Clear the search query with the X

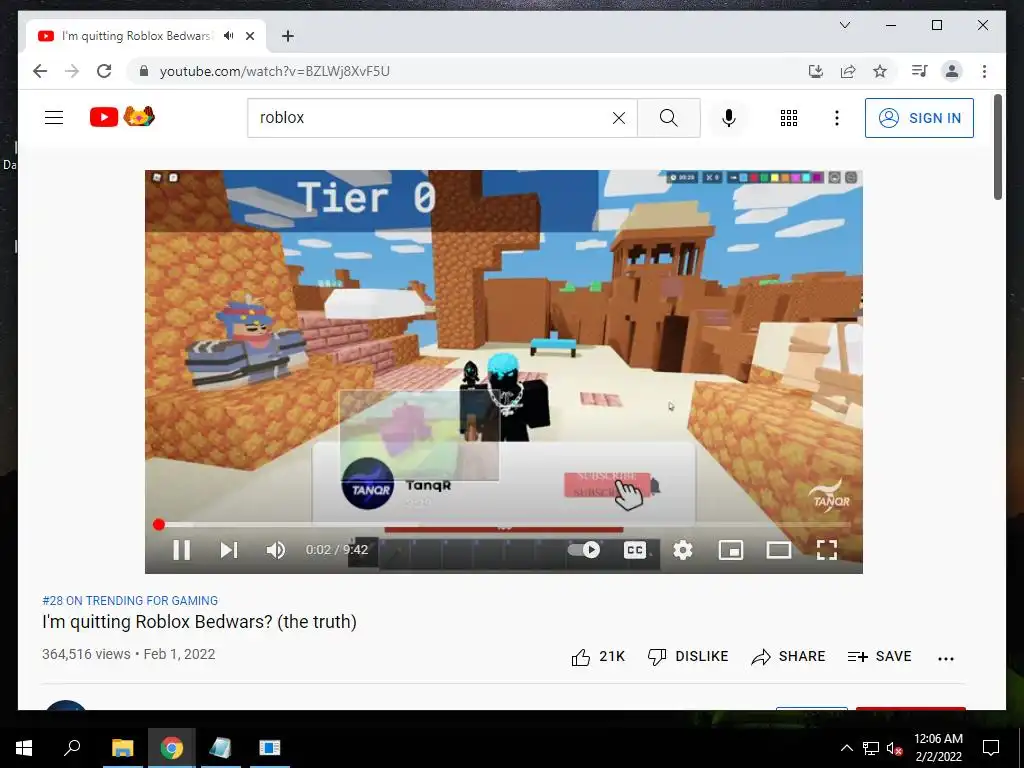pos(618,118)
